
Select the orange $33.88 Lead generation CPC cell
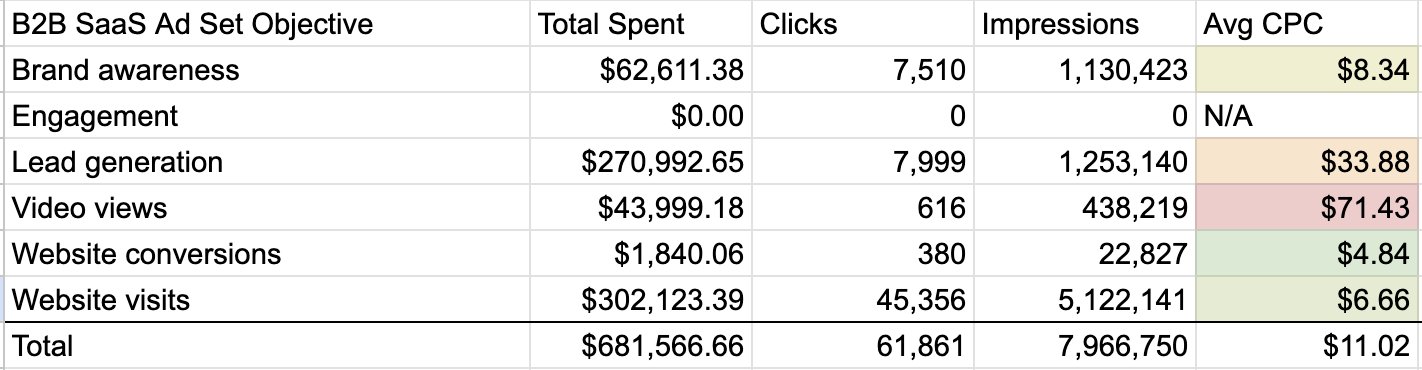[x=1308, y=162]
